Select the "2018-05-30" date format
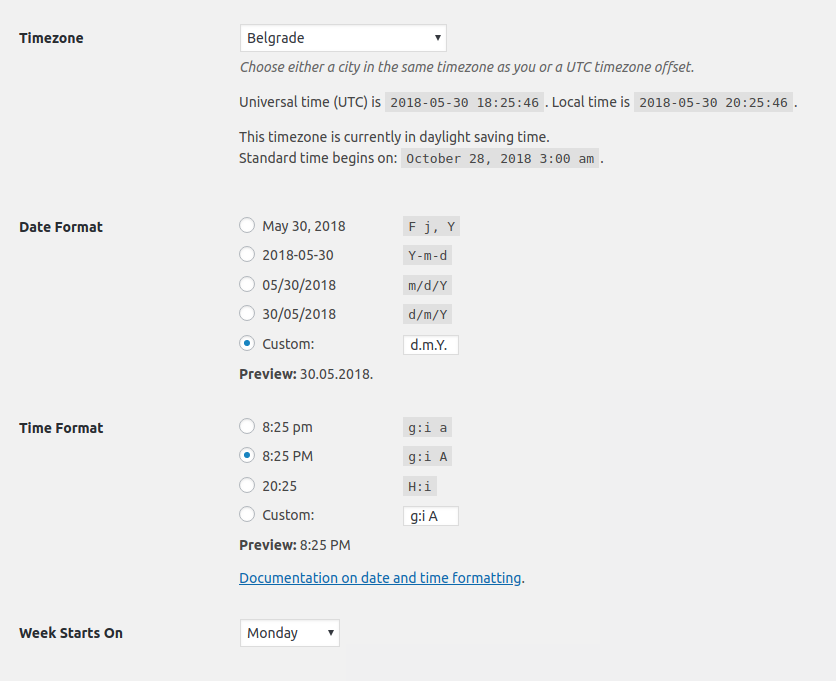Screen dimensions: 836x681 (247, 254)
